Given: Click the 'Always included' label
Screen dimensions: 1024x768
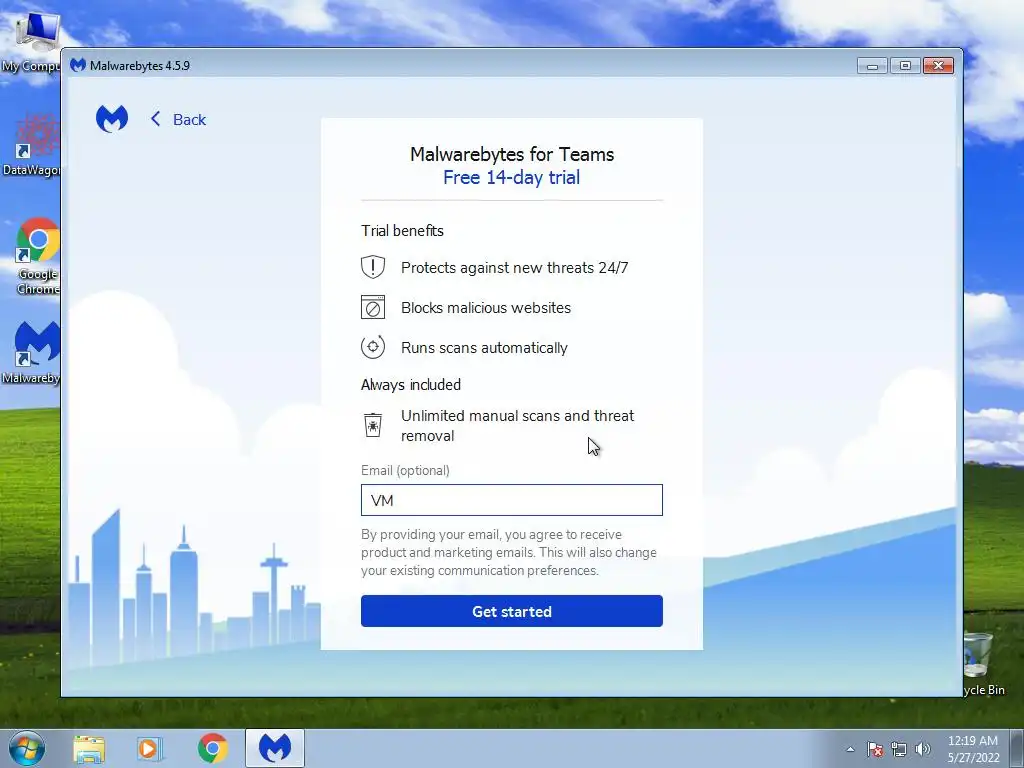Looking at the screenshot, I should (411, 385).
